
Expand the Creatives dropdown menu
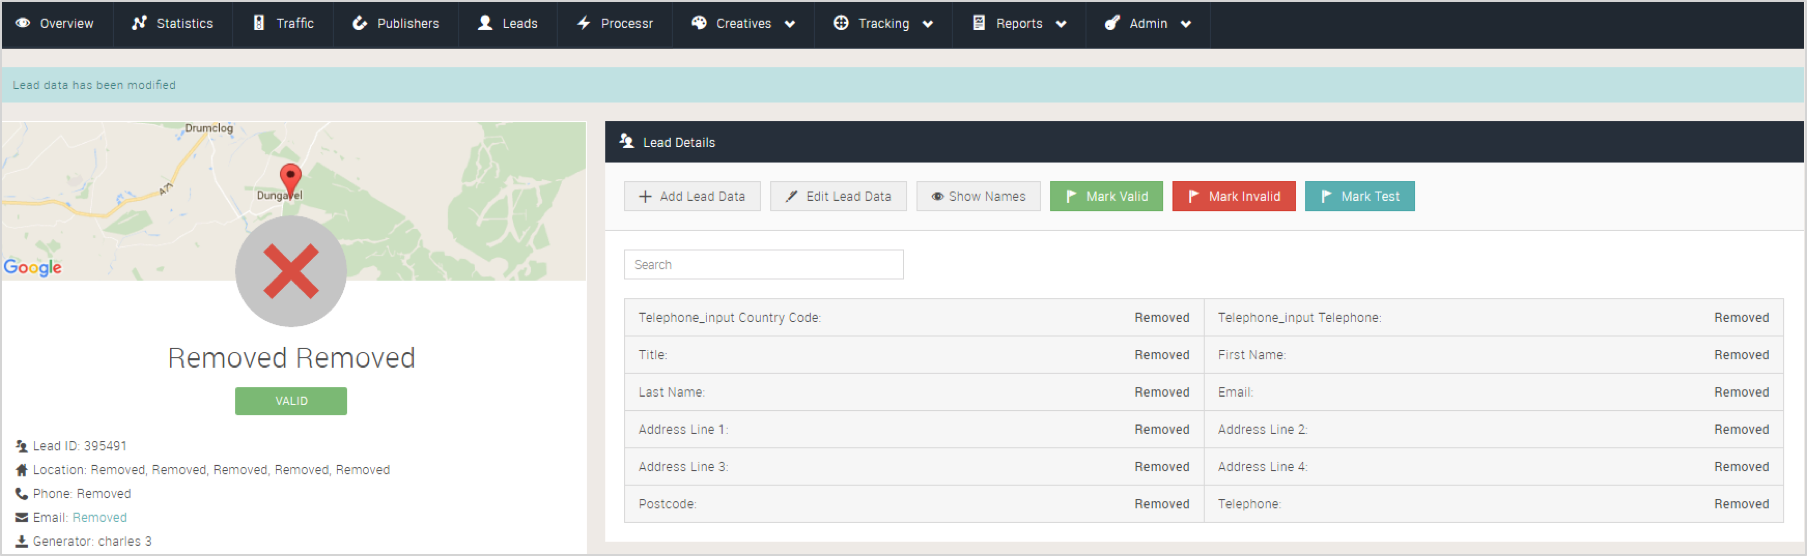point(743,23)
